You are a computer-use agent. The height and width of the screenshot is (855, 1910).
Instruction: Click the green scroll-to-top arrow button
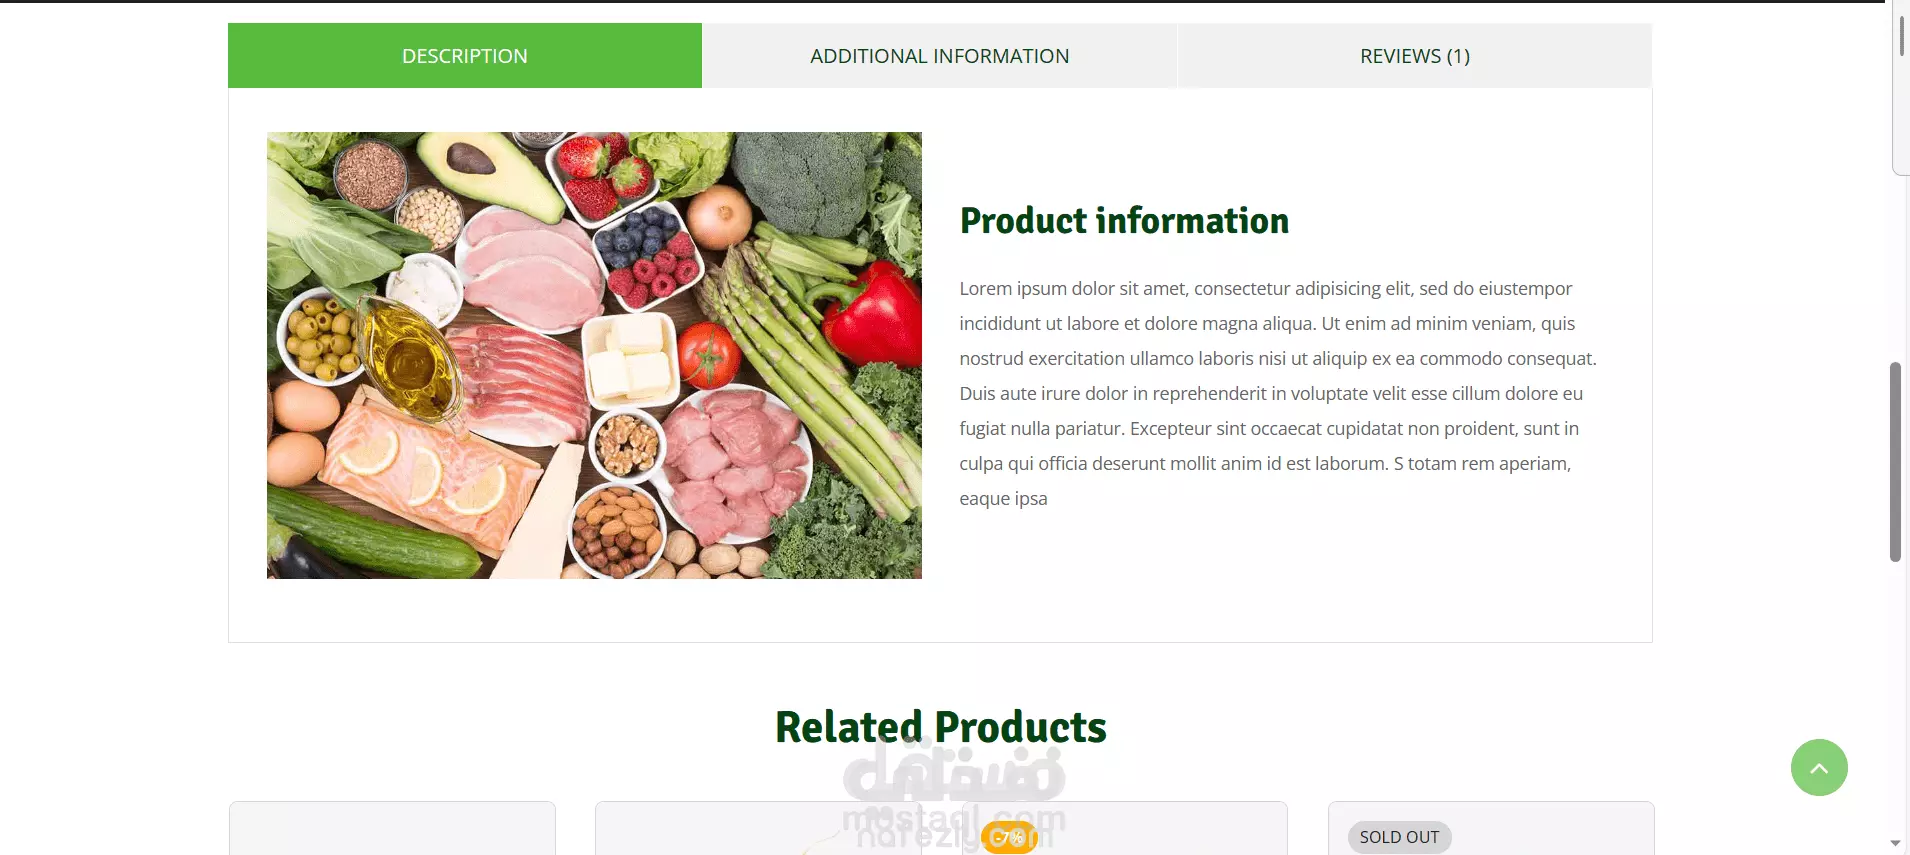[1819, 767]
